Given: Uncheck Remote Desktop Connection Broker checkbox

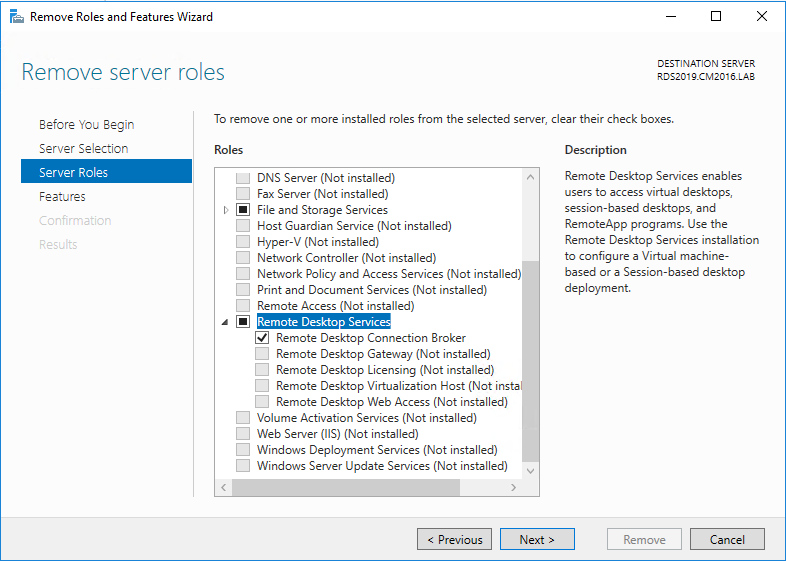Looking at the screenshot, I should coord(262,338).
